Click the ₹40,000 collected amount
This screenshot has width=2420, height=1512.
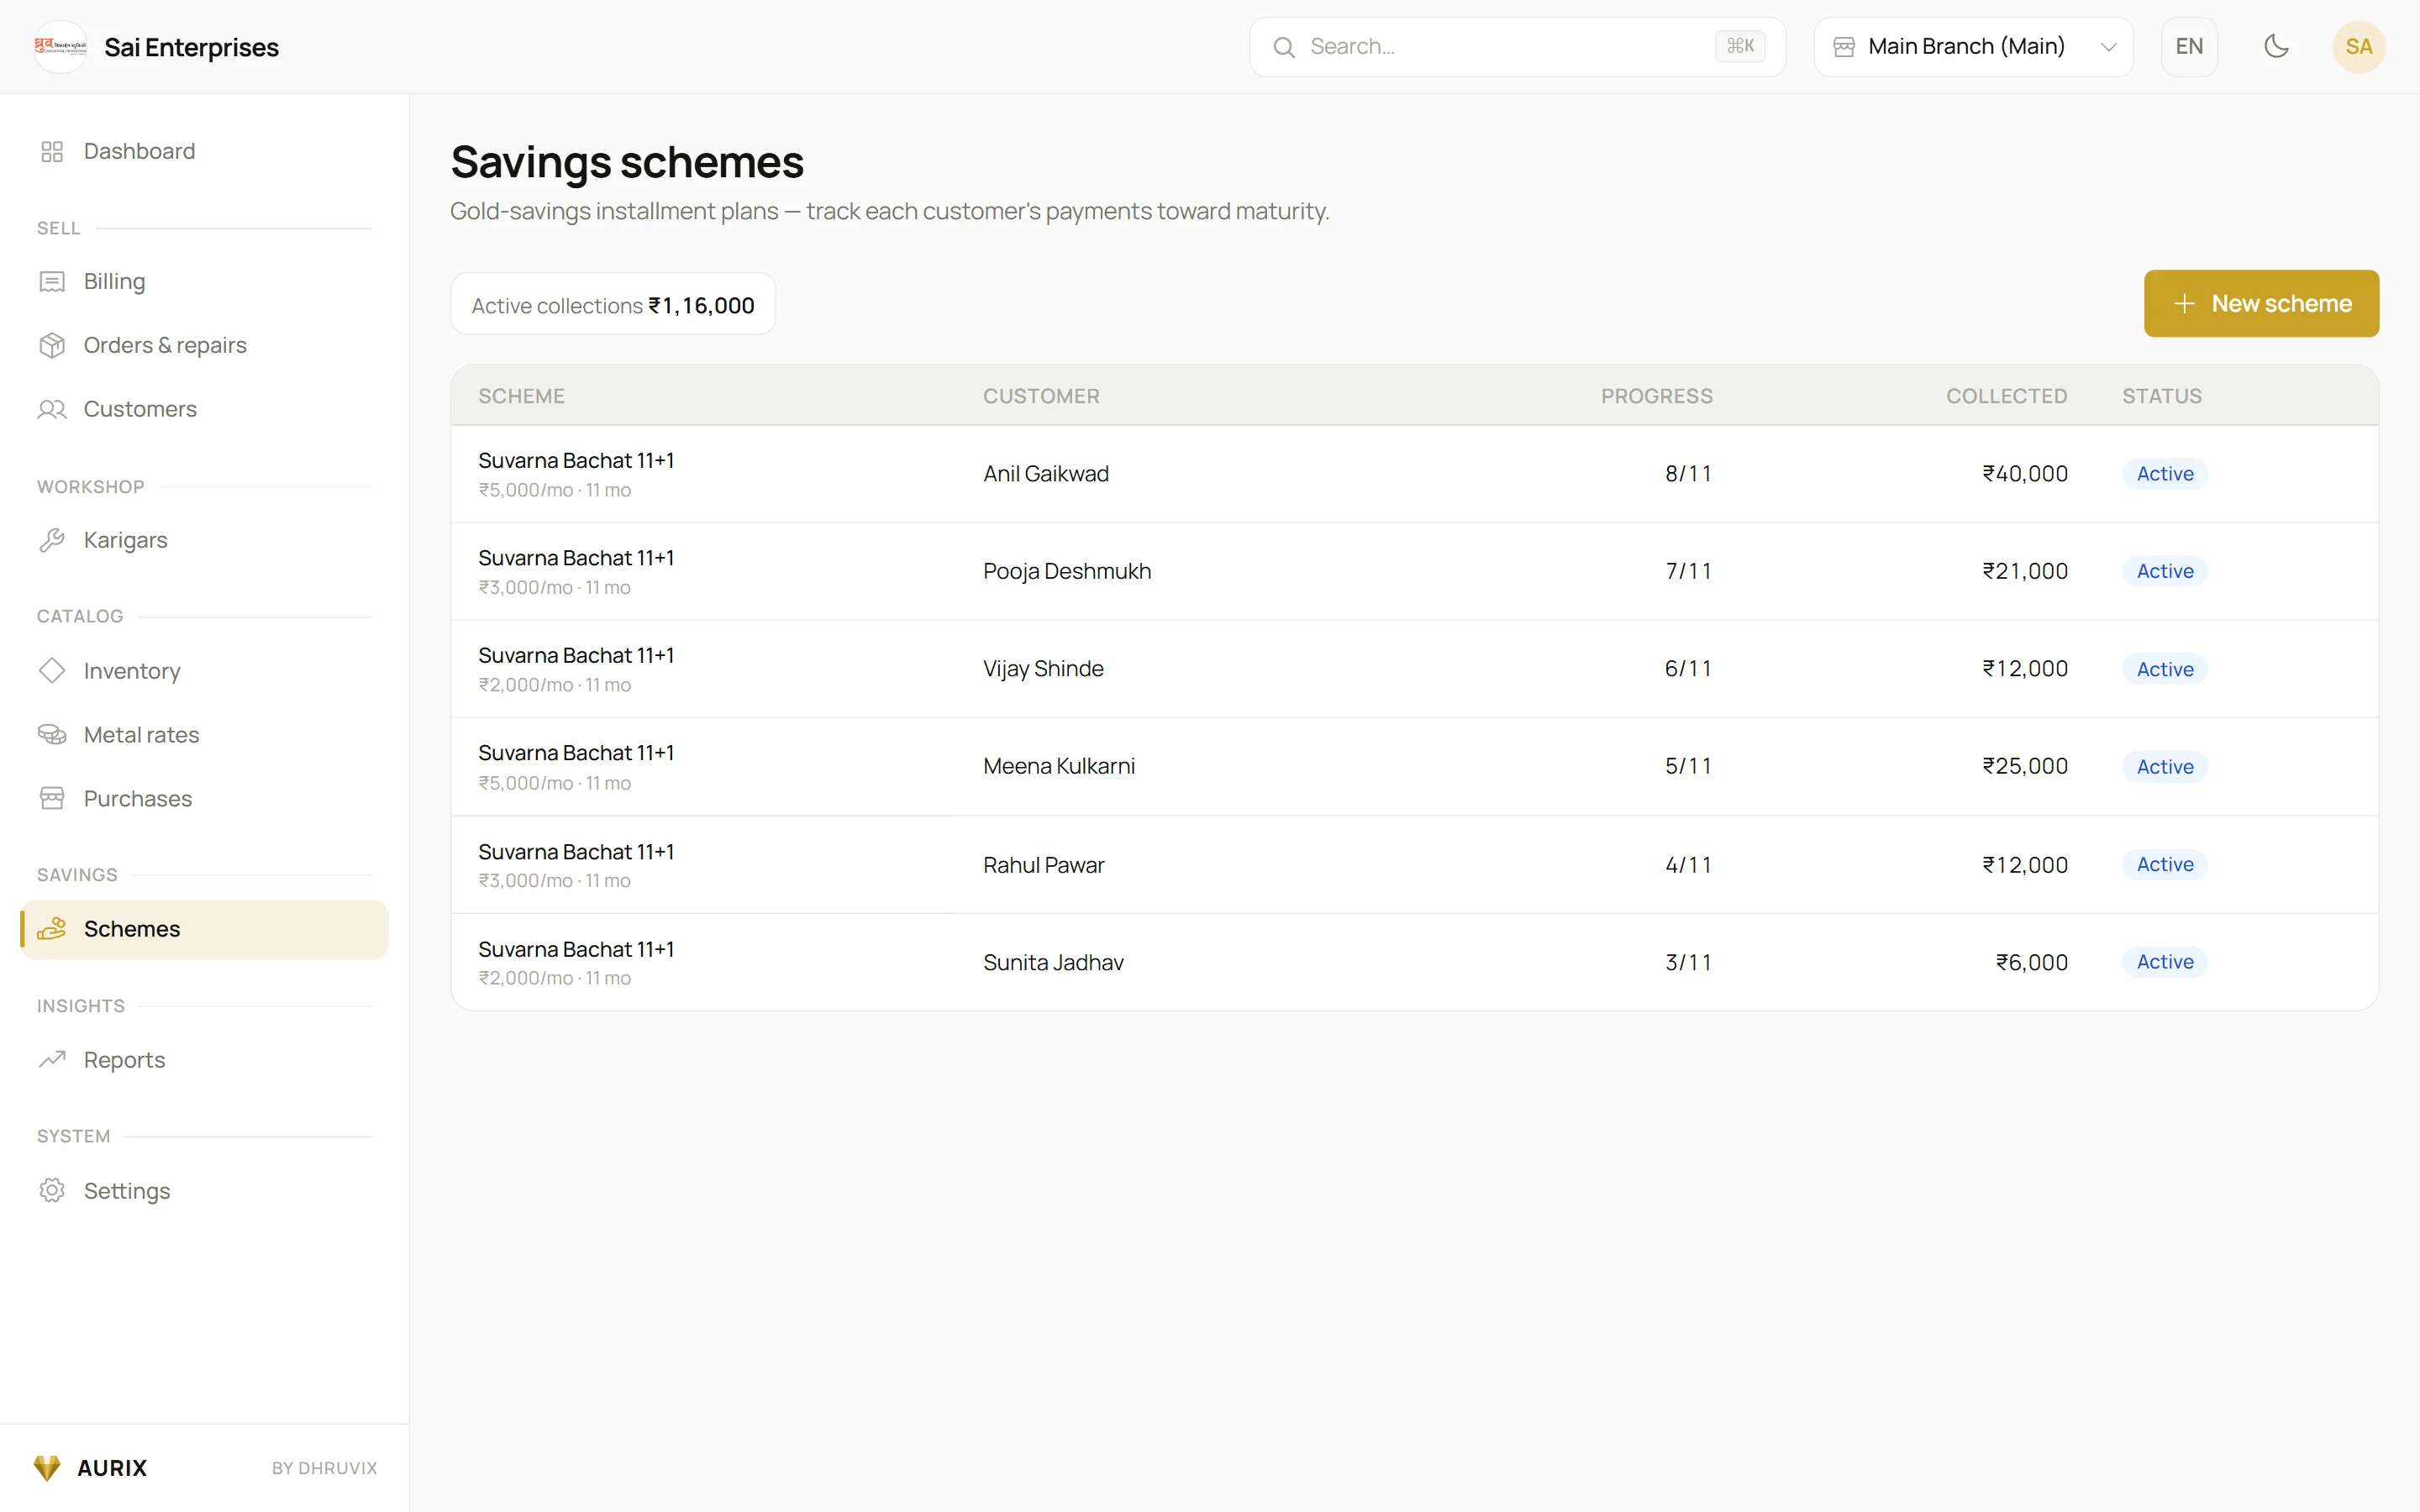(x=2025, y=474)
